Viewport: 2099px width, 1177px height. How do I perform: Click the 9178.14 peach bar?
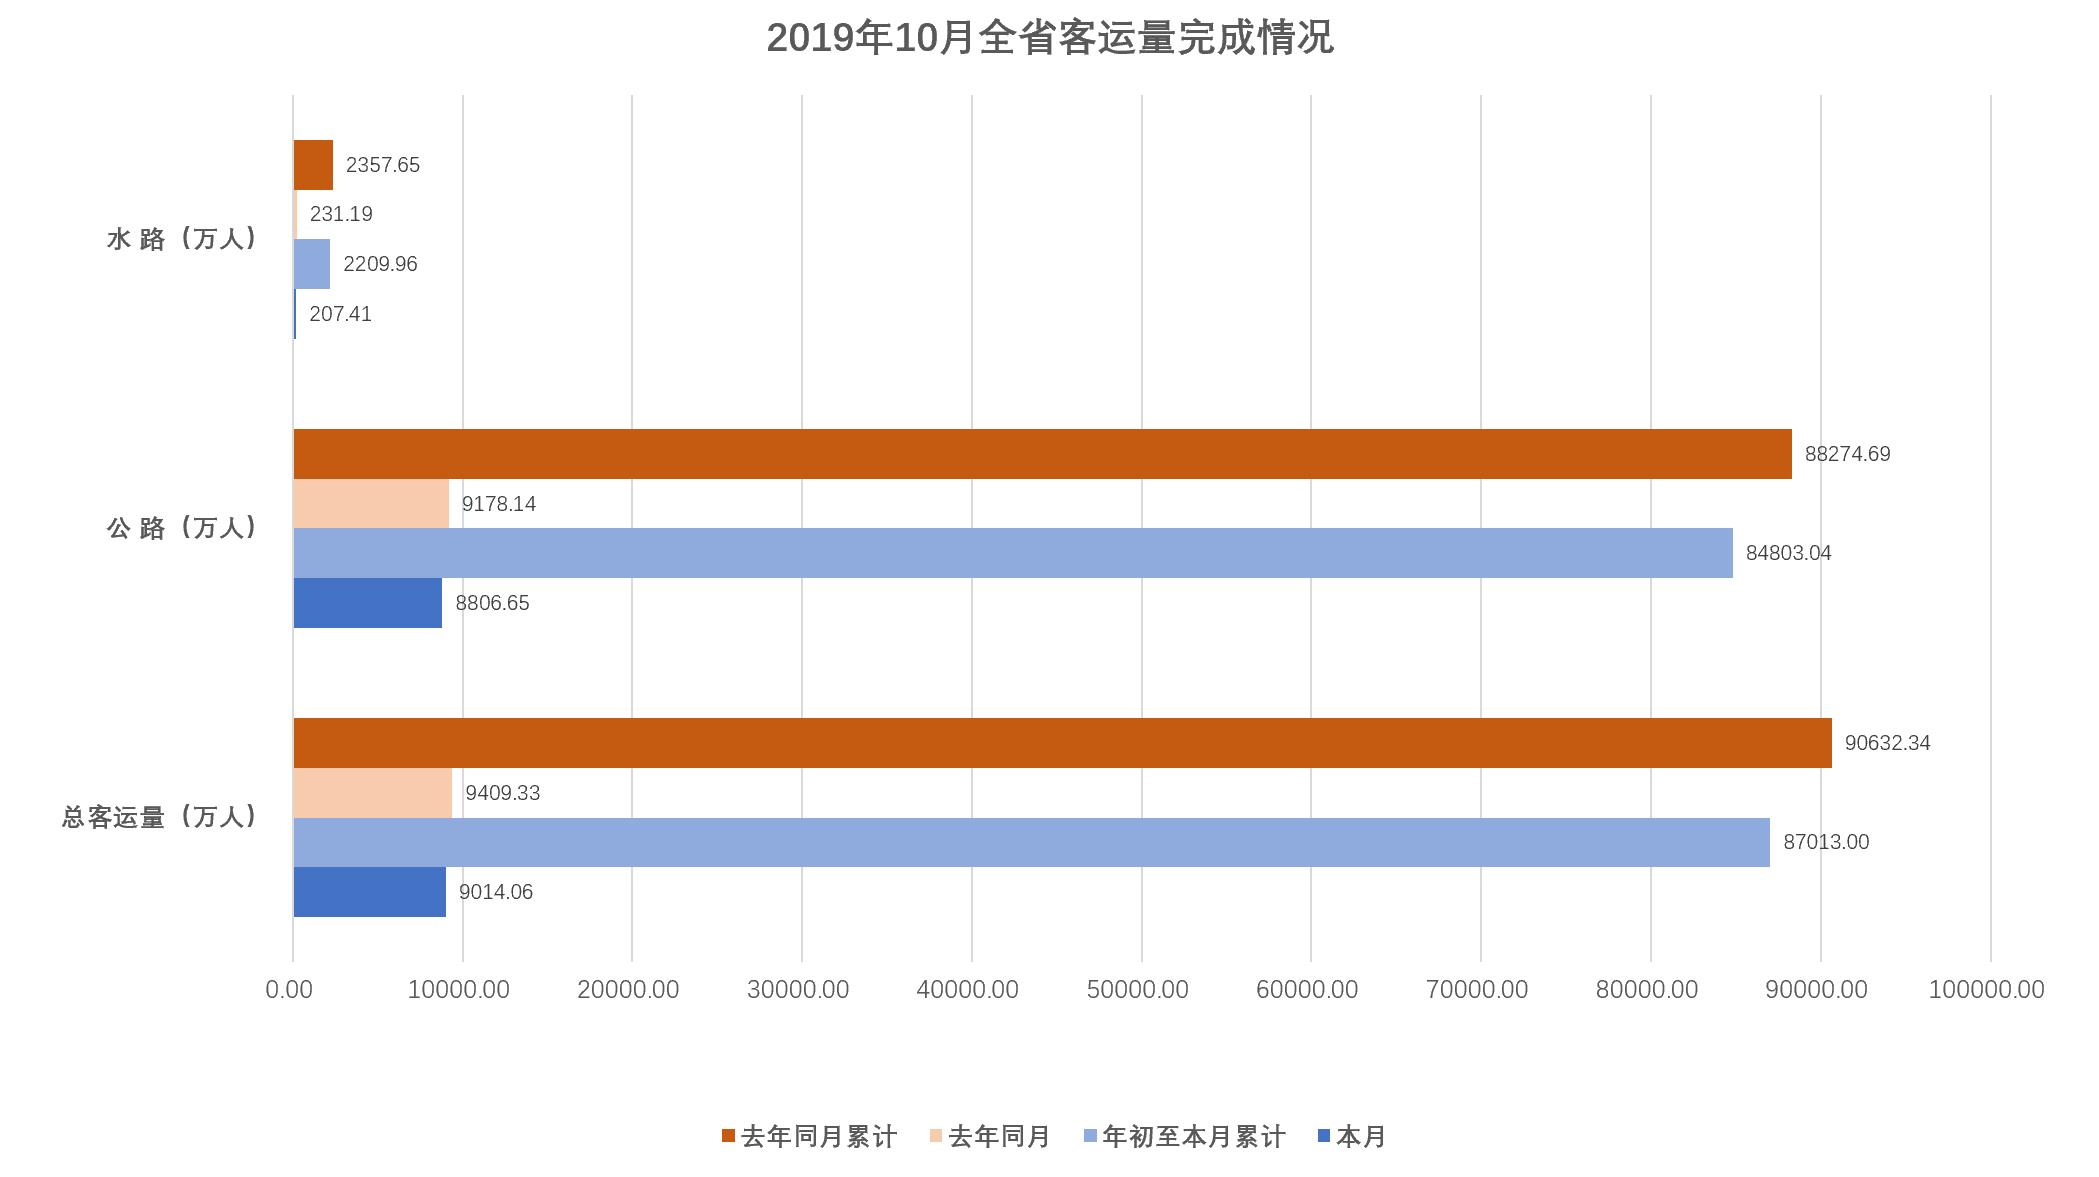[x=371, y=504]
